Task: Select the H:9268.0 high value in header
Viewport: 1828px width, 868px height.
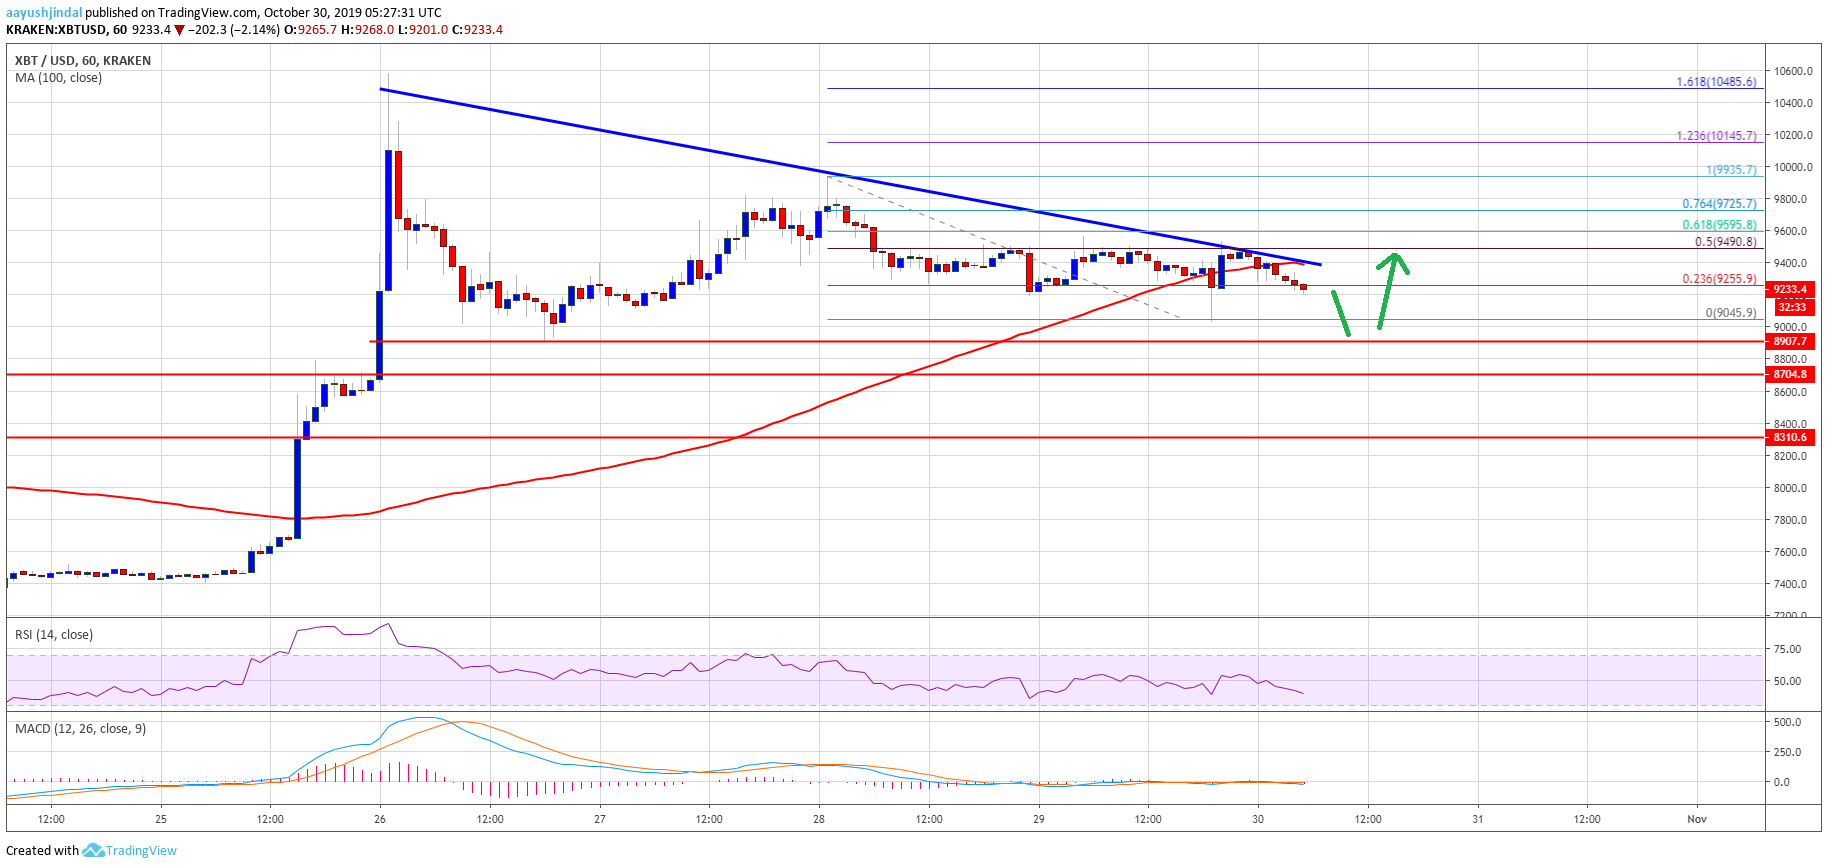Action: click(368, 30)
